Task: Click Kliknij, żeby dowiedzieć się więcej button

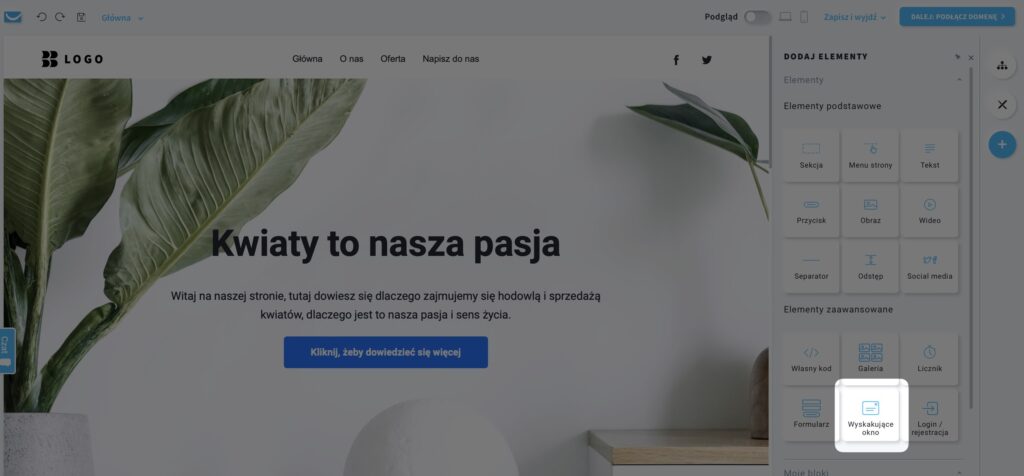Action: point(385,352)
